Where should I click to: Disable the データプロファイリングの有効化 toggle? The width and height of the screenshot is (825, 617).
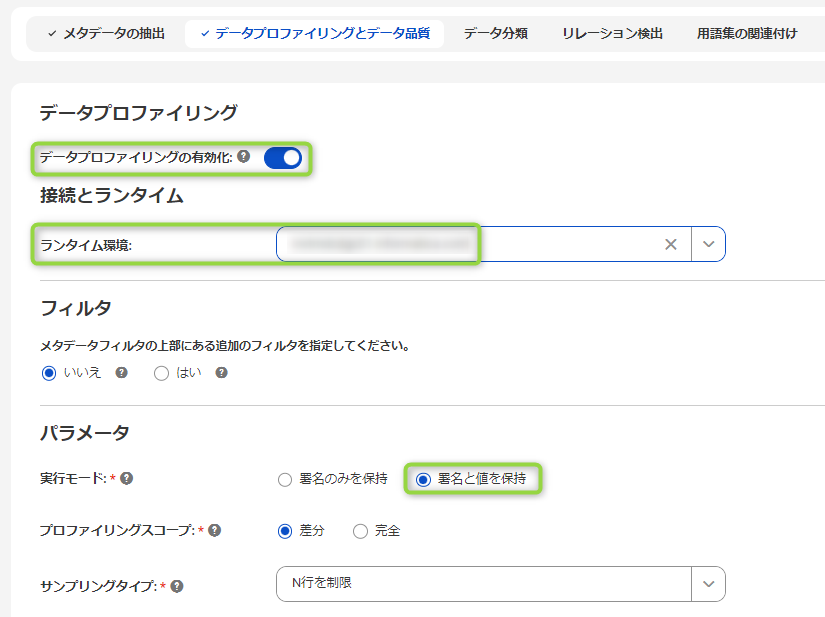pos(283,157)
